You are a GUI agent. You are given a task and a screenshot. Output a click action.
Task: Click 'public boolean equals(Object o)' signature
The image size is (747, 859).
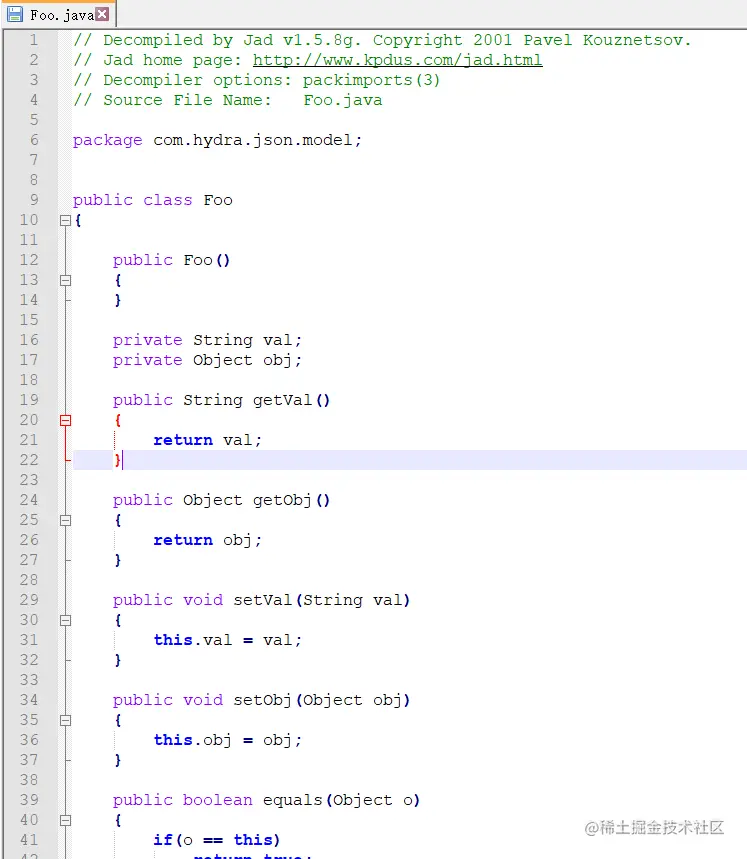pos(266,800)
